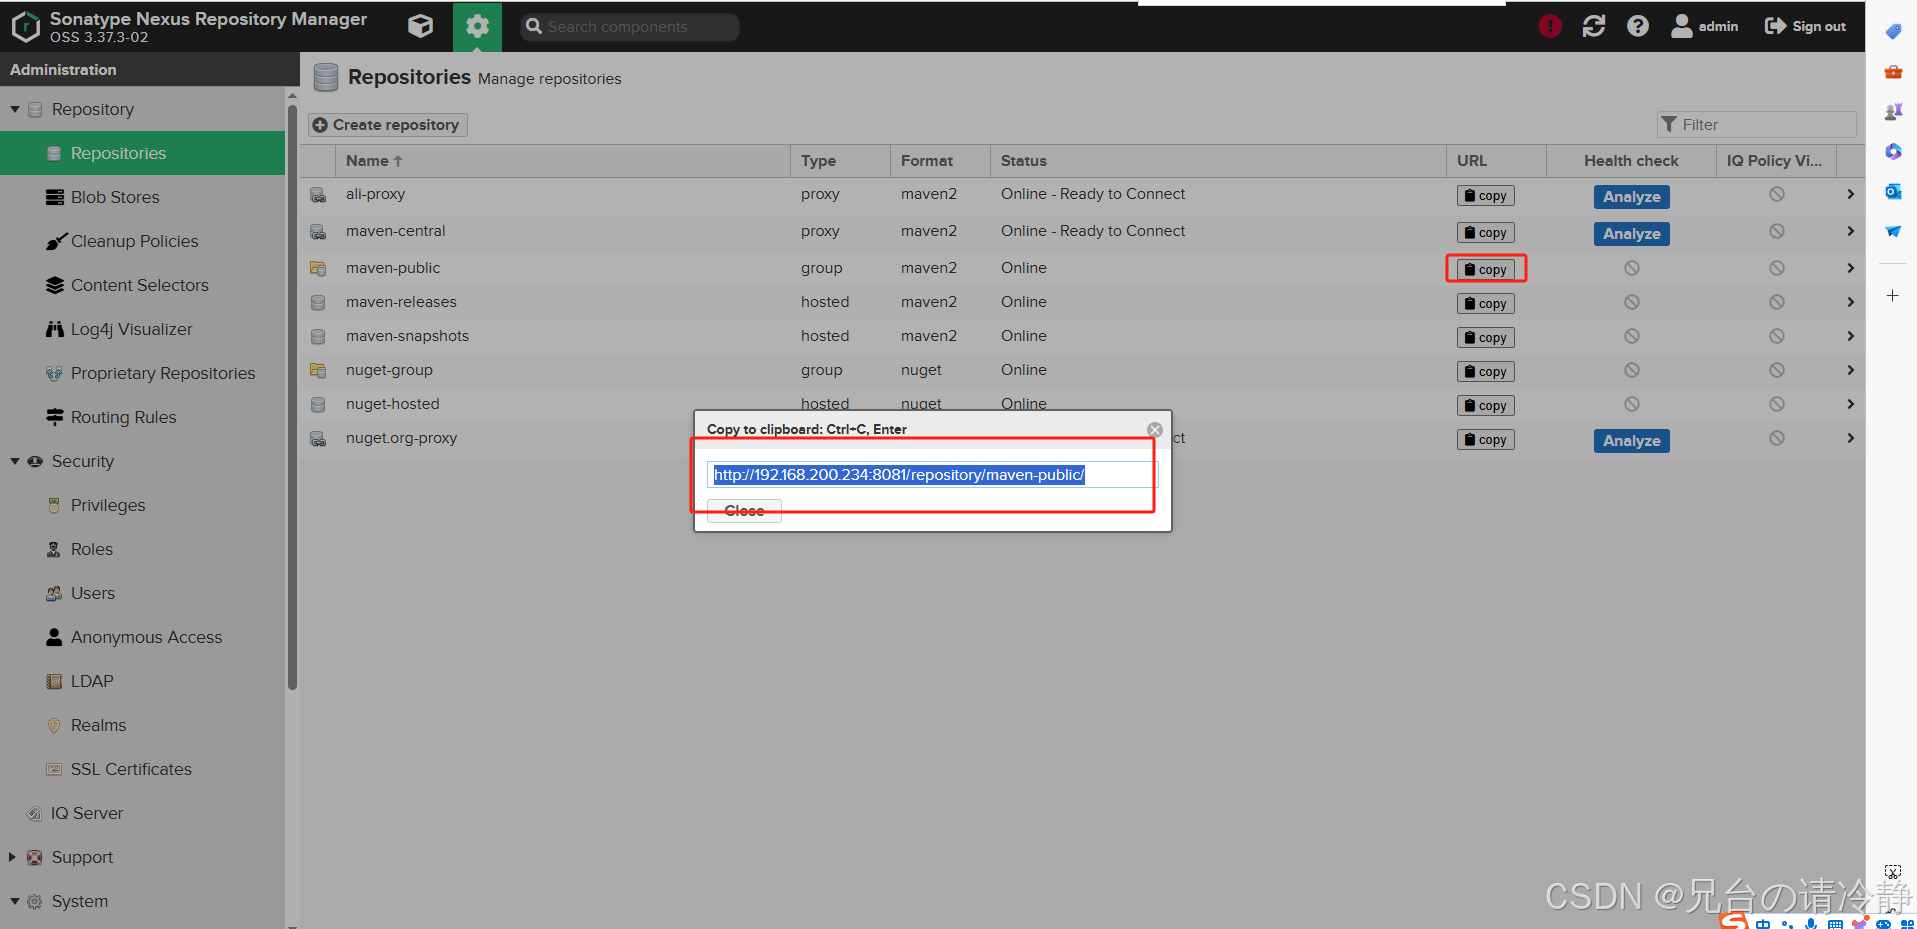Open the maven-public row chevron

pyautogui.click(x=1850, y=268)
